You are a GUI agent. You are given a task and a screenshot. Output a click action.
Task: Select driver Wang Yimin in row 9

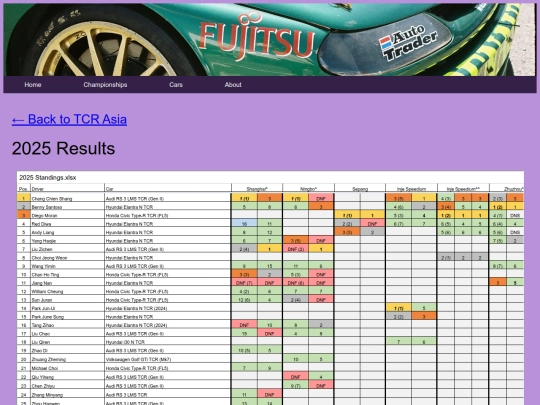pos(43,266)
